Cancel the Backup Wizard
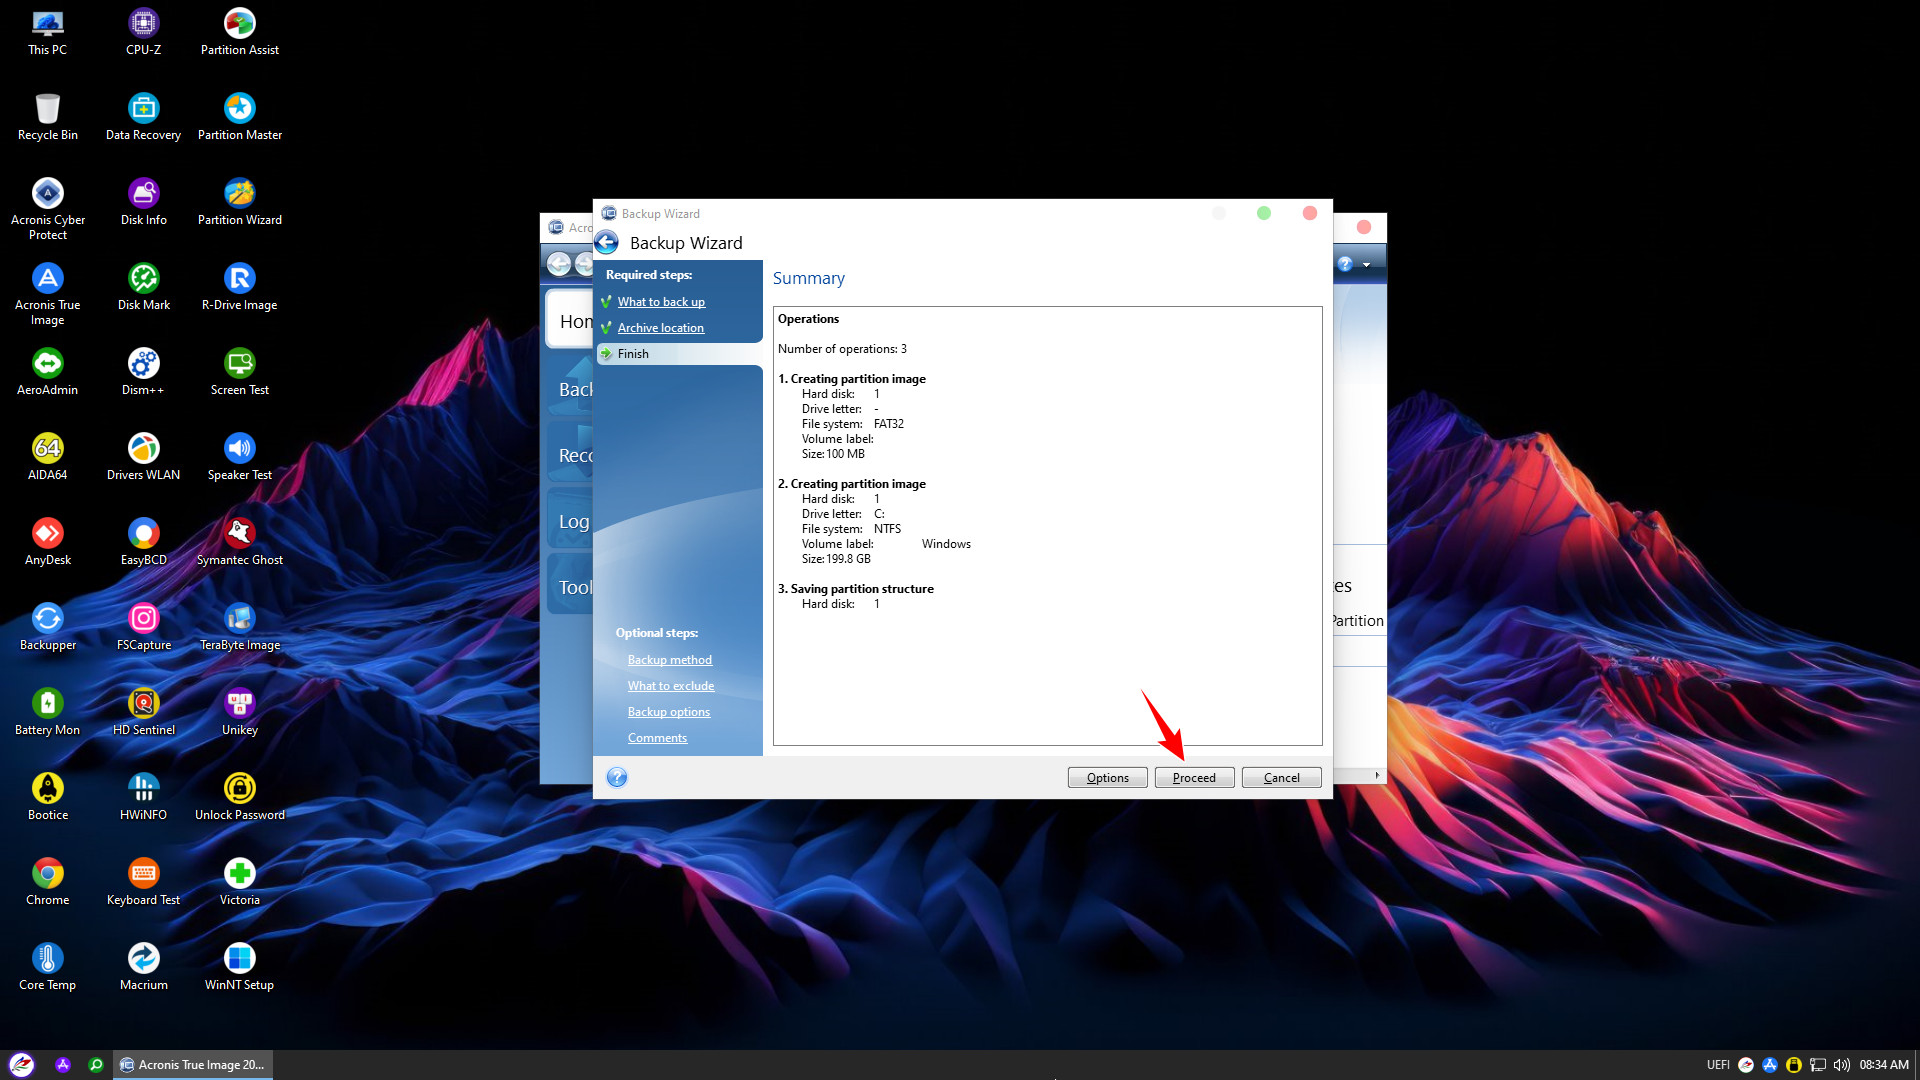 click(1281, 777)
